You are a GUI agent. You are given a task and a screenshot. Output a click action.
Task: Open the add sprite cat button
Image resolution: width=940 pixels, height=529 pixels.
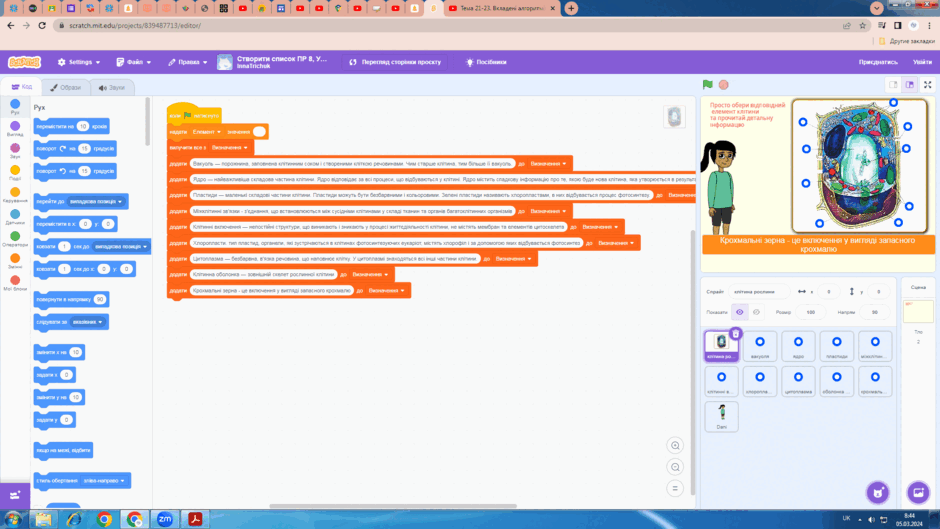[878, 492]
